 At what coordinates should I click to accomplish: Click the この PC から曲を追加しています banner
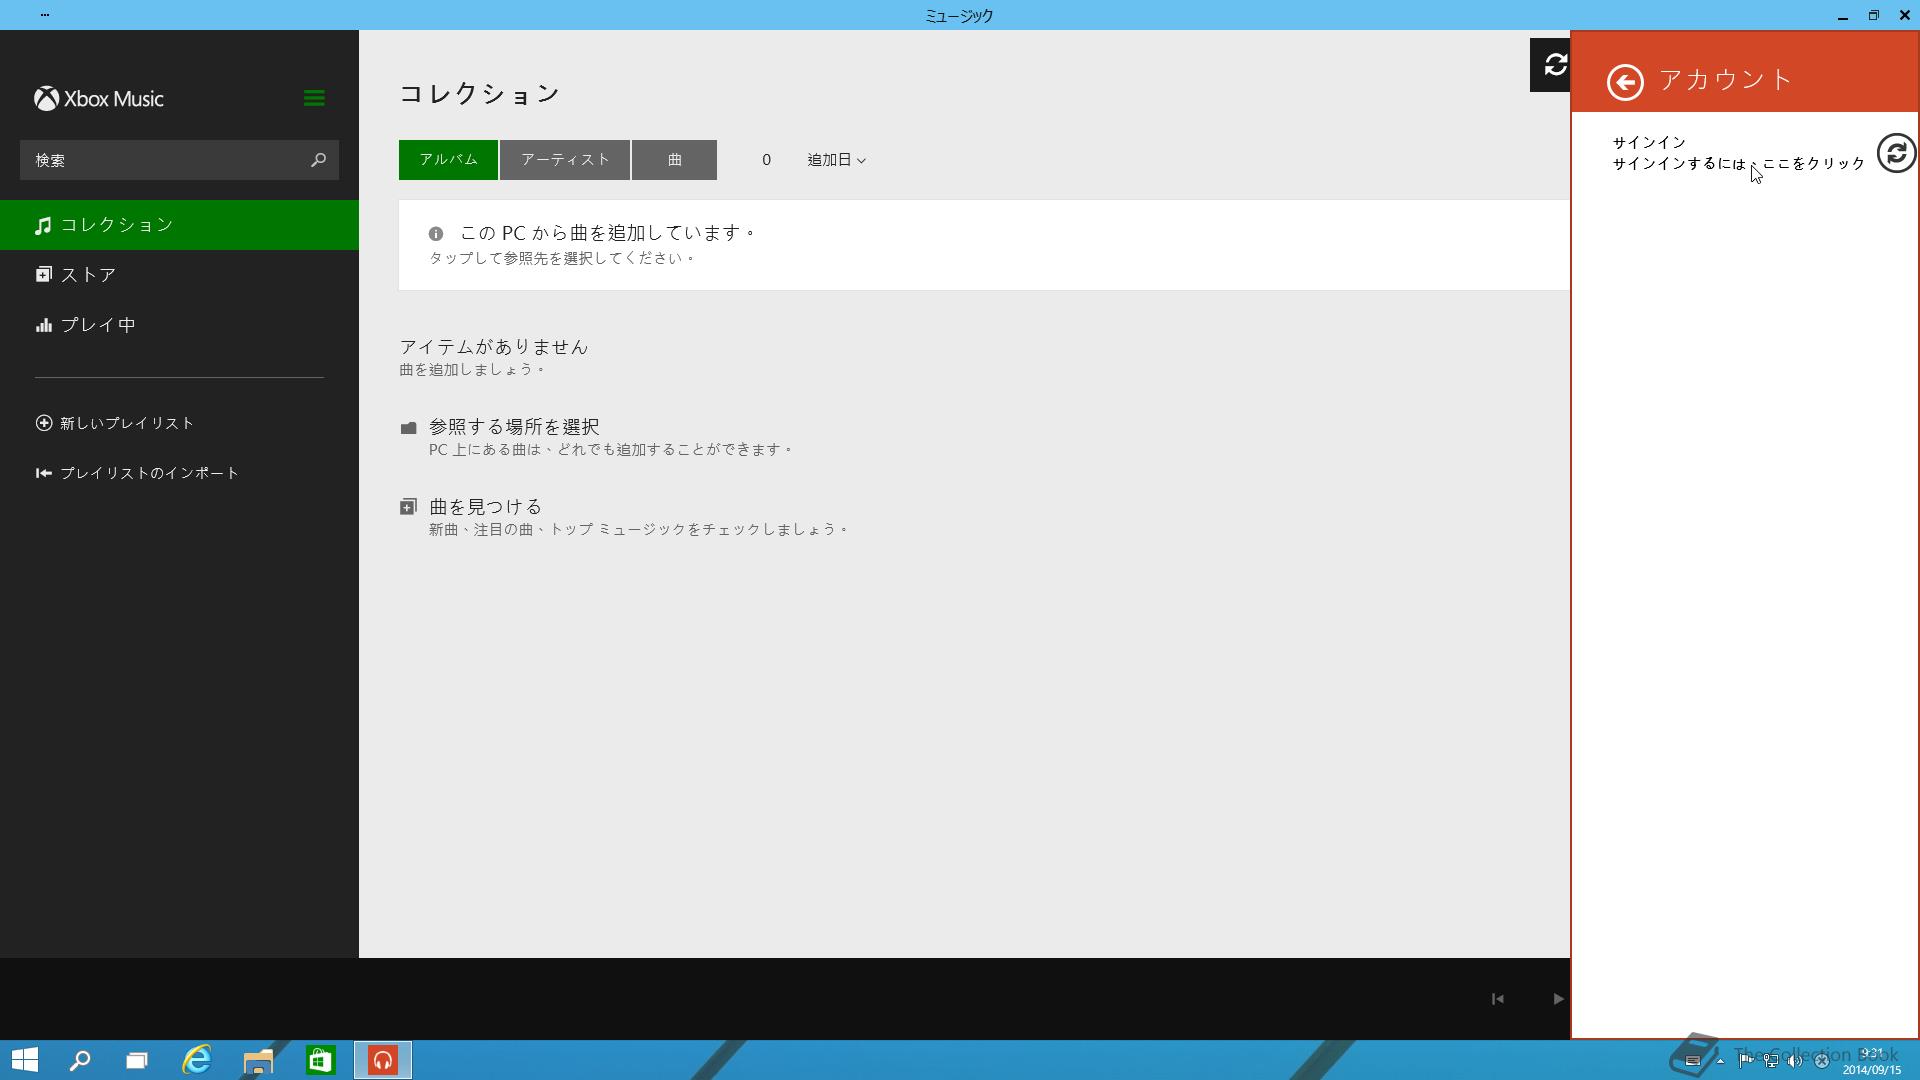tap(984, 245)
